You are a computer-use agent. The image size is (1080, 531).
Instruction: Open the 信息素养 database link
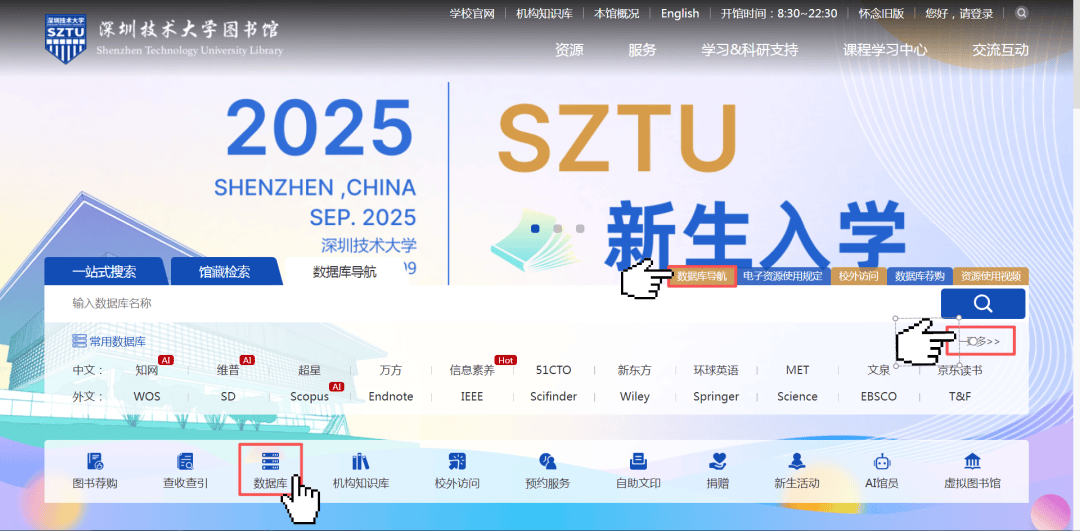pyautogui.click(x=472, y=371)
